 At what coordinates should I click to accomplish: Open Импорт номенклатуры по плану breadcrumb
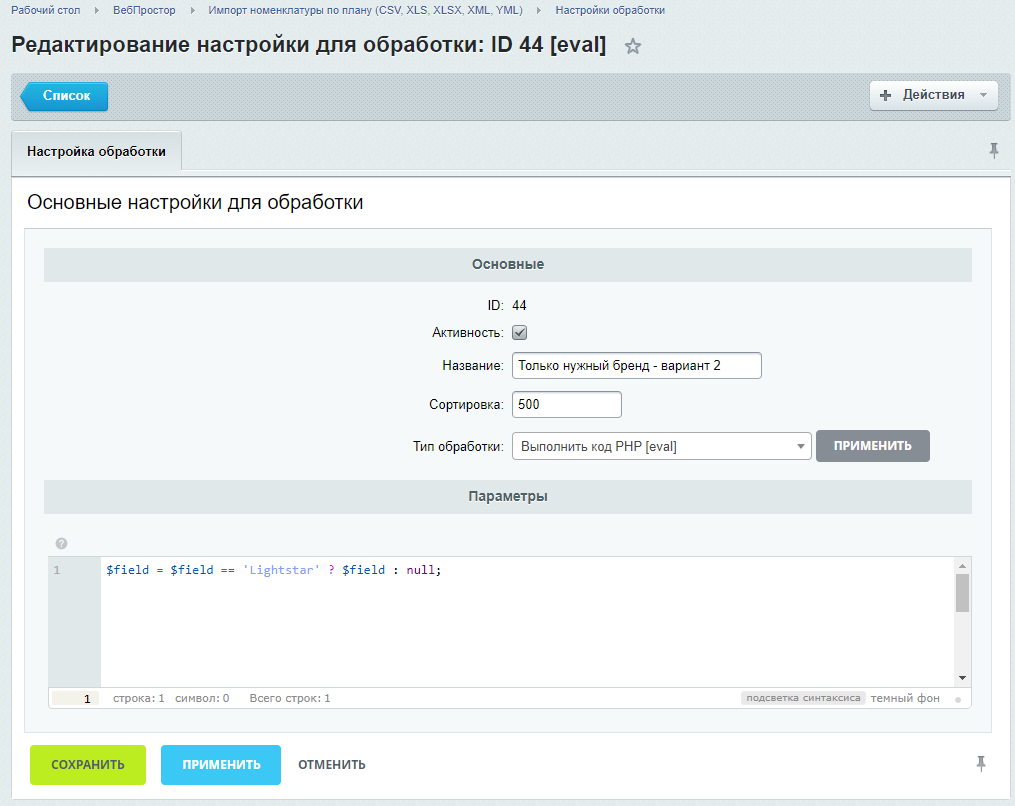click(365, 10)
